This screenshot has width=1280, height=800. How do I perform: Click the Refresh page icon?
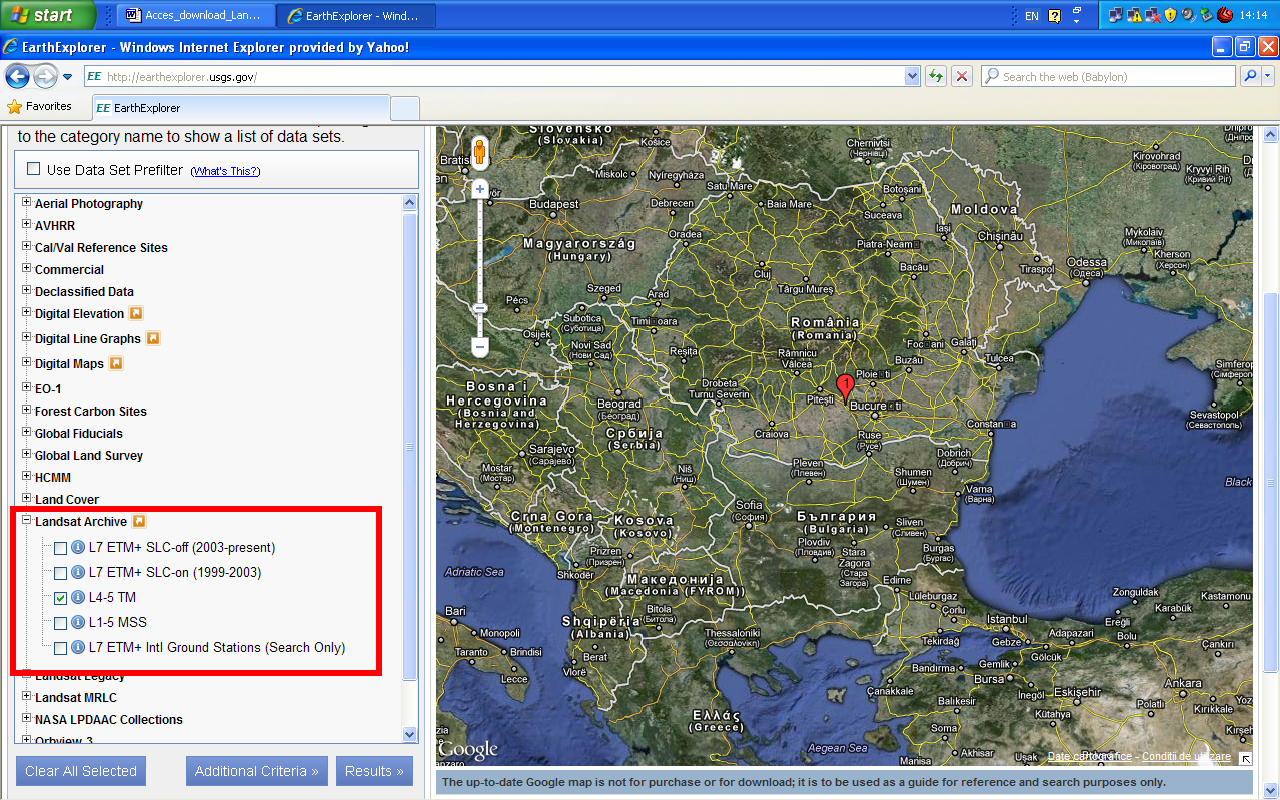point(936,76)
